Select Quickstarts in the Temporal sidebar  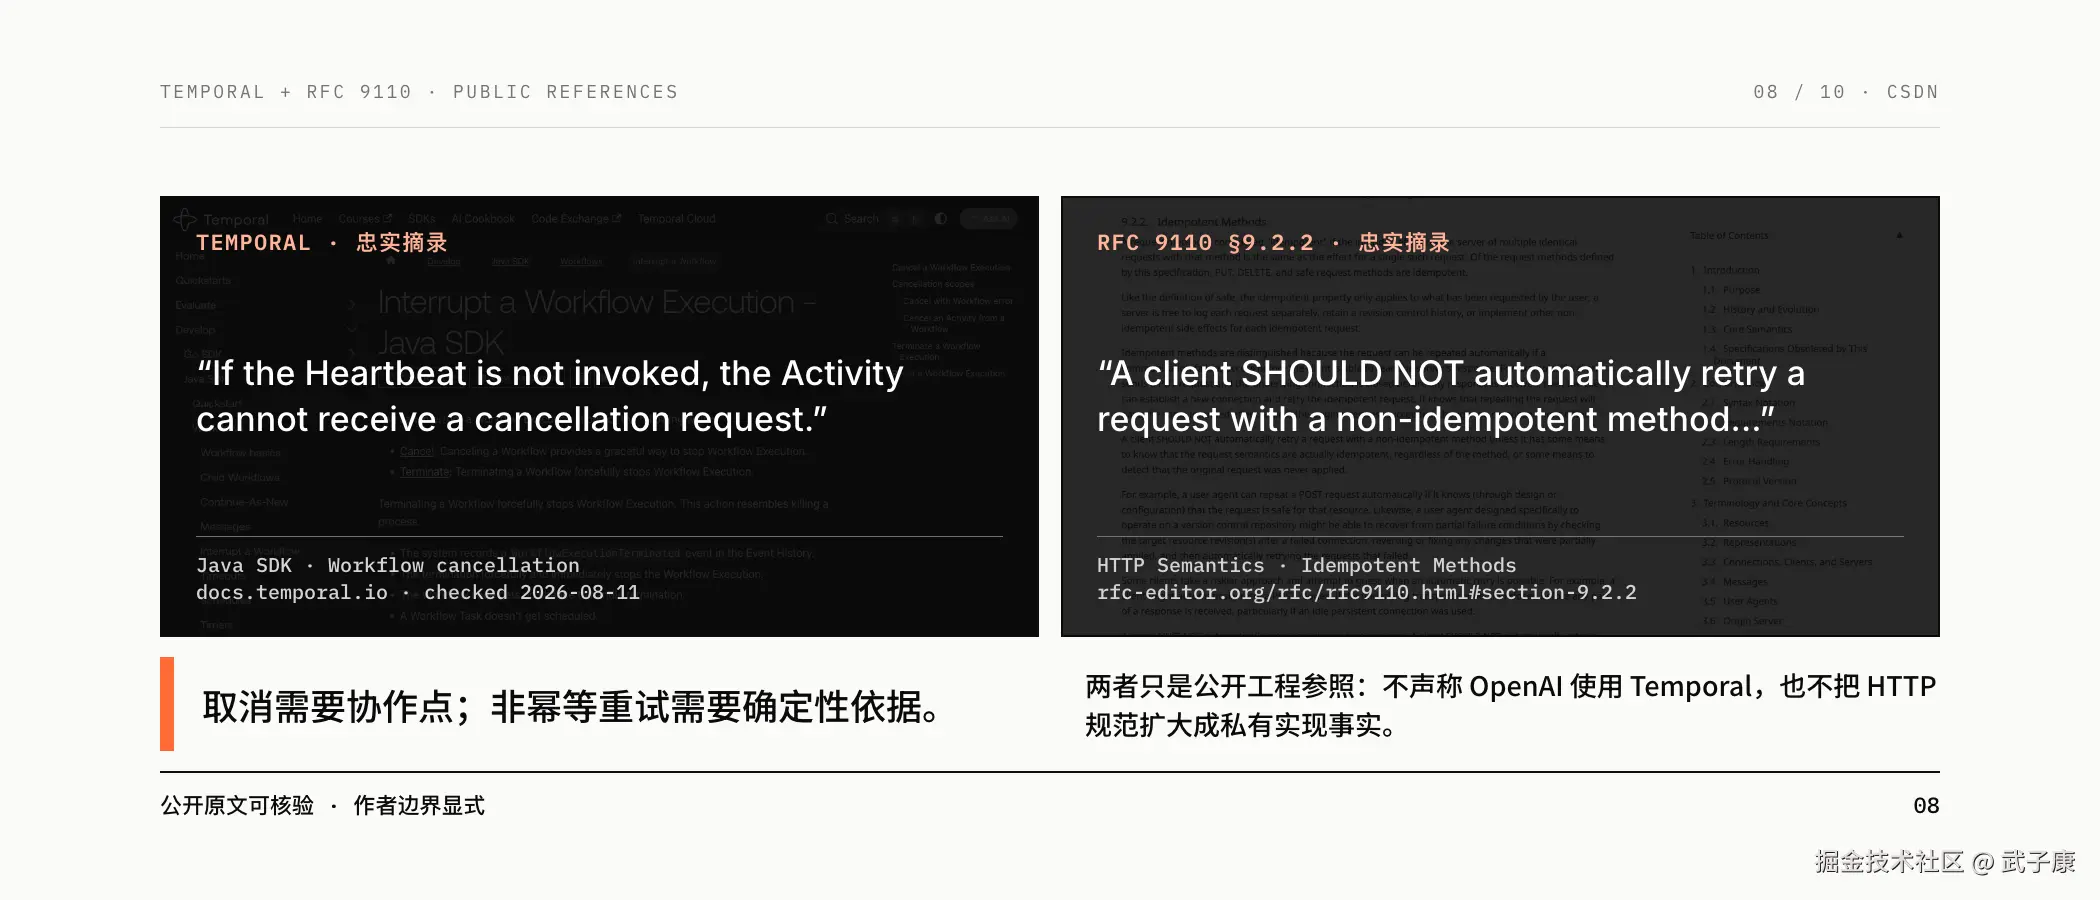pyautogui.click(x=203, y=281)
